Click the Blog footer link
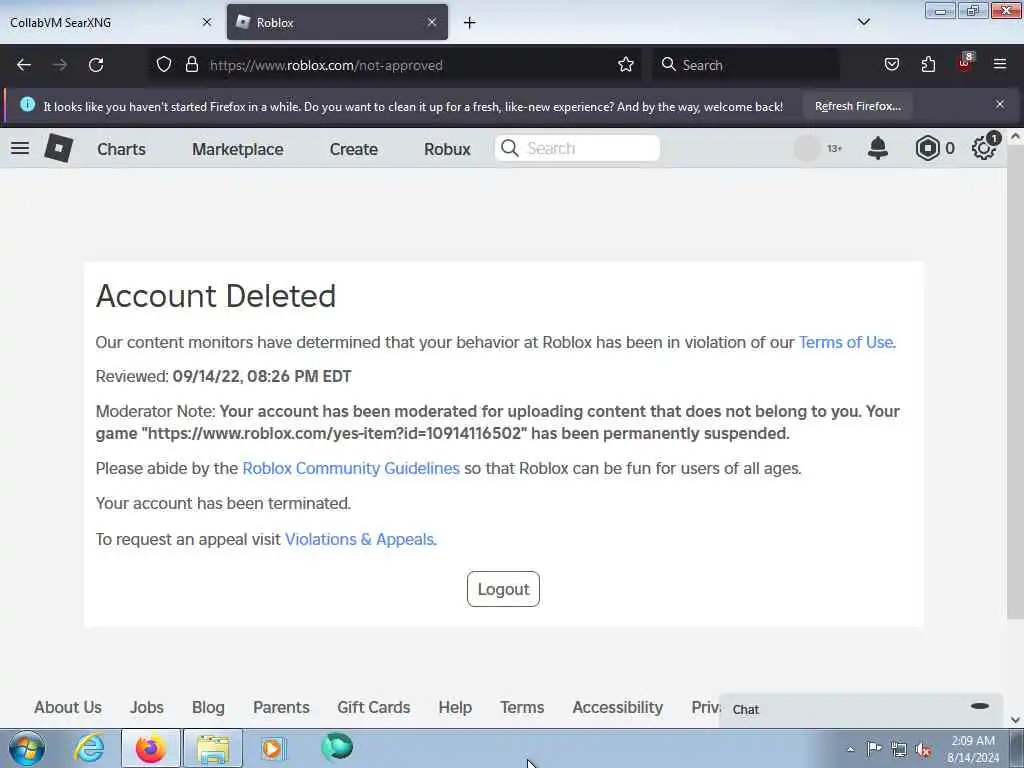This screenshot has width=1024, height=768. 208,707
